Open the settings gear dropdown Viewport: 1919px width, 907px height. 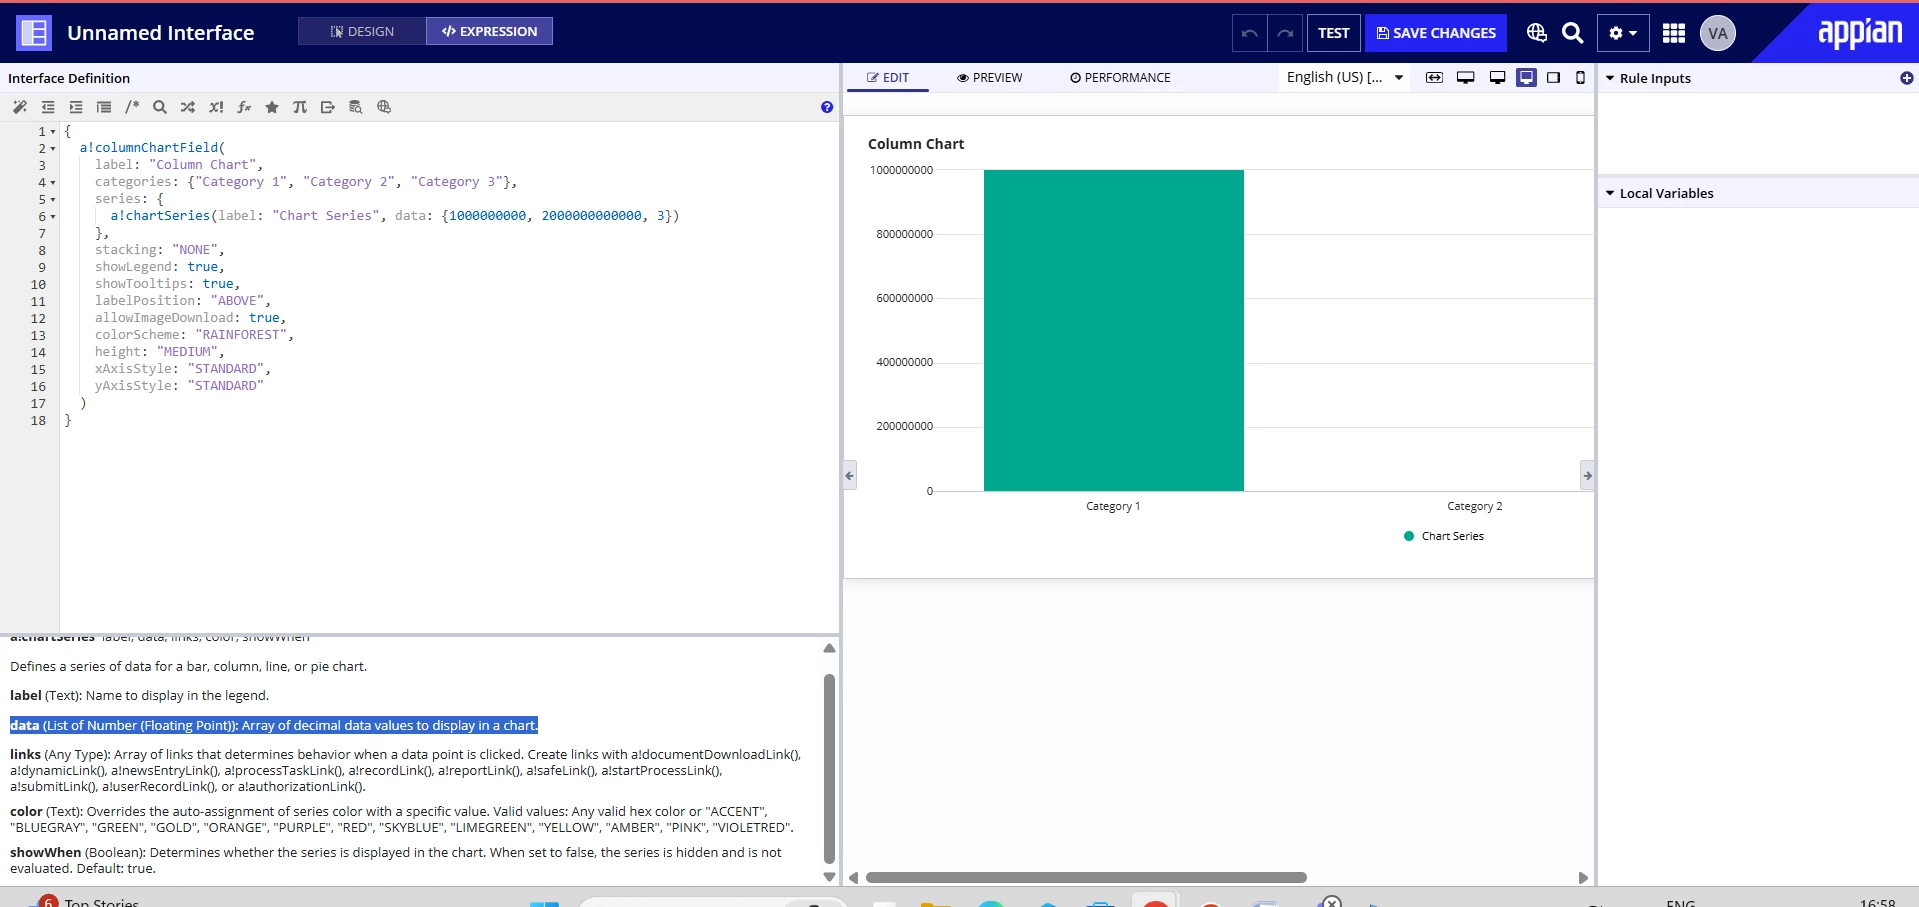click(1623, 33)
